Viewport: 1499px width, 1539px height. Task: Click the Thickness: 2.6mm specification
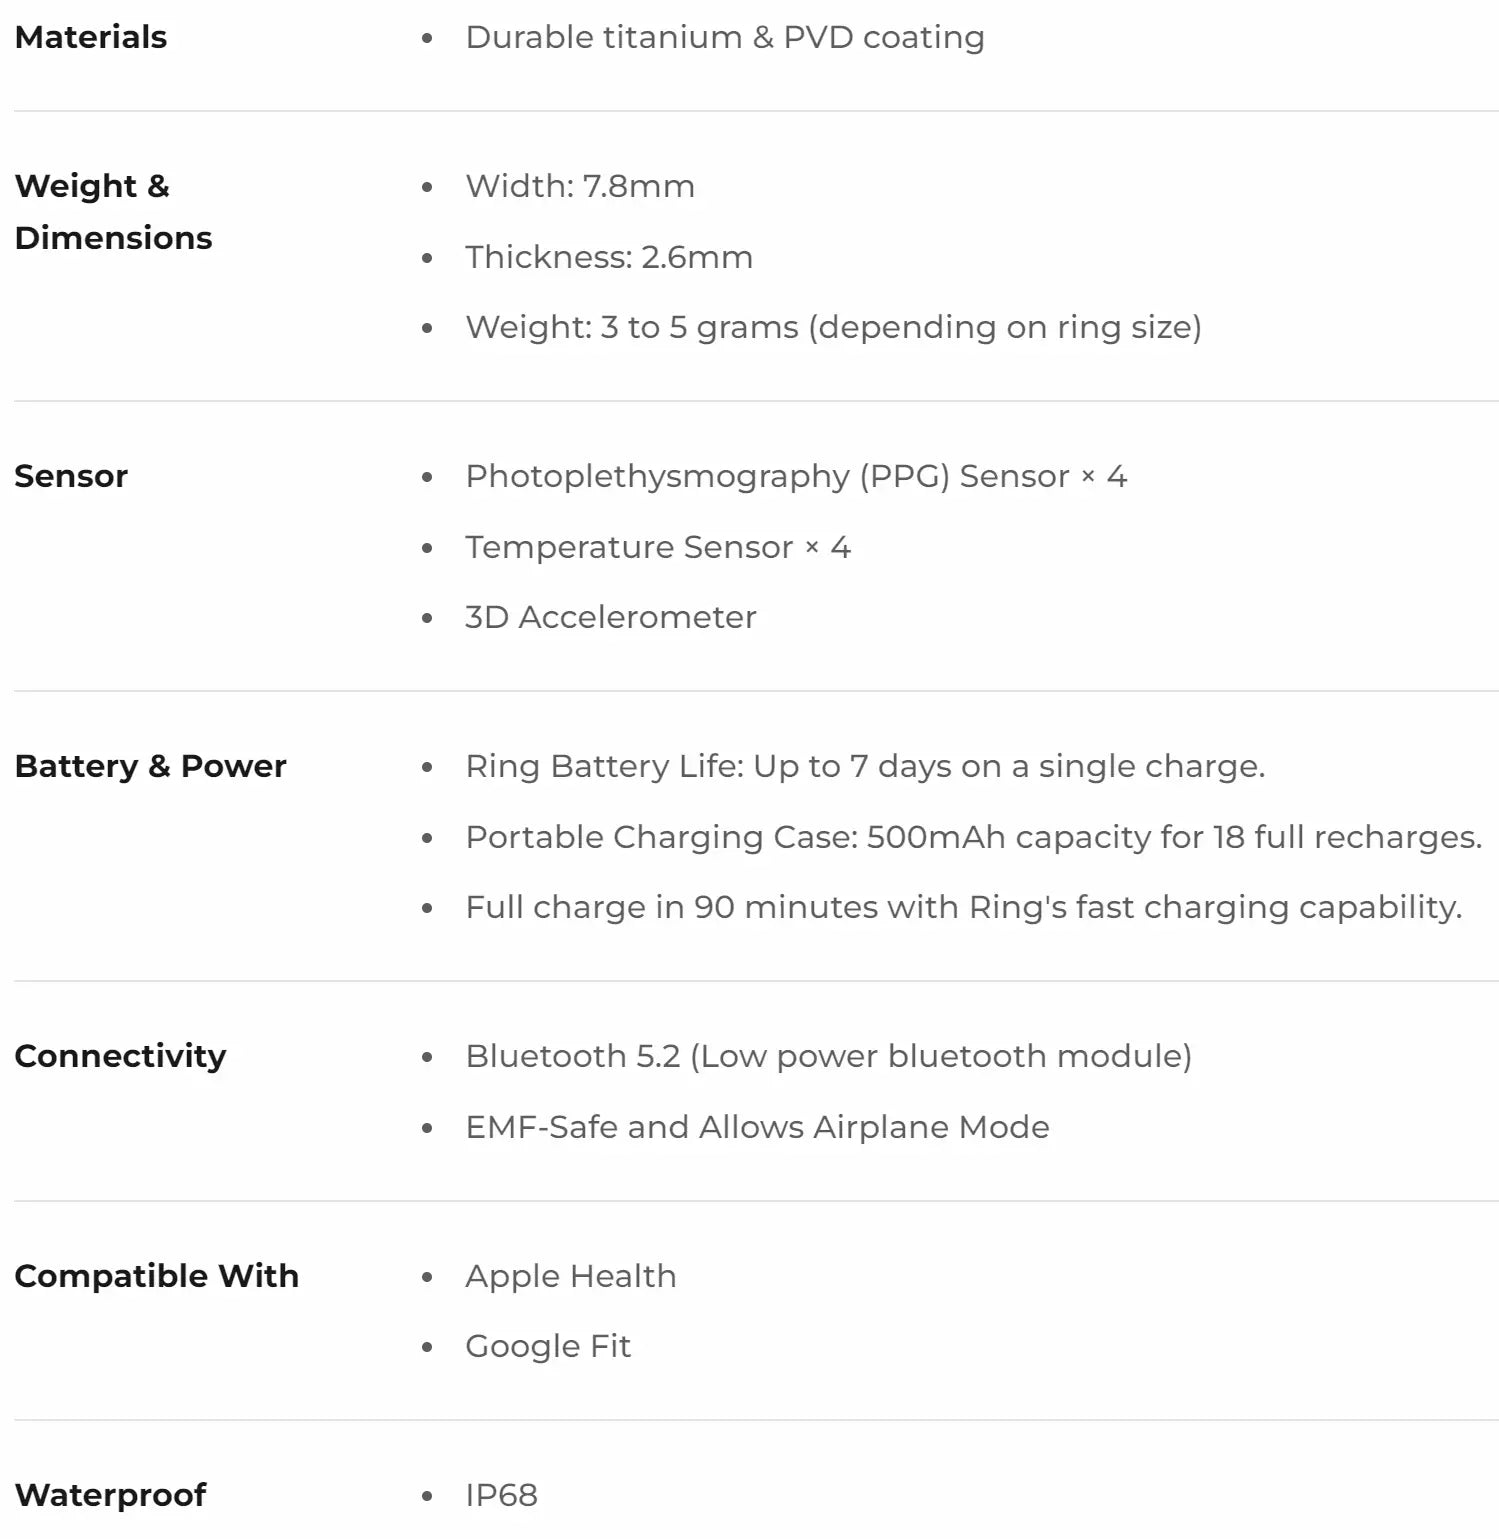[x=608, y=257]
